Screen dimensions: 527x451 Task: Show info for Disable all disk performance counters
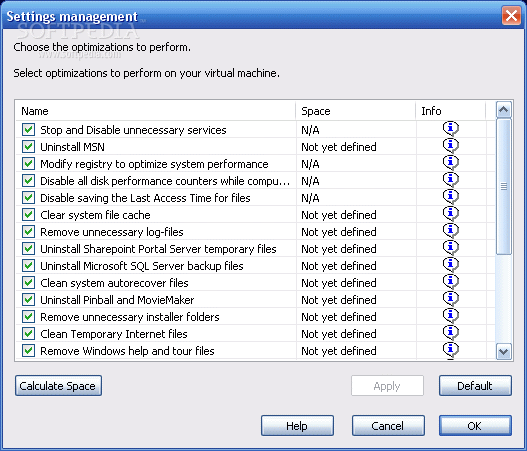(x=450, y=180)
